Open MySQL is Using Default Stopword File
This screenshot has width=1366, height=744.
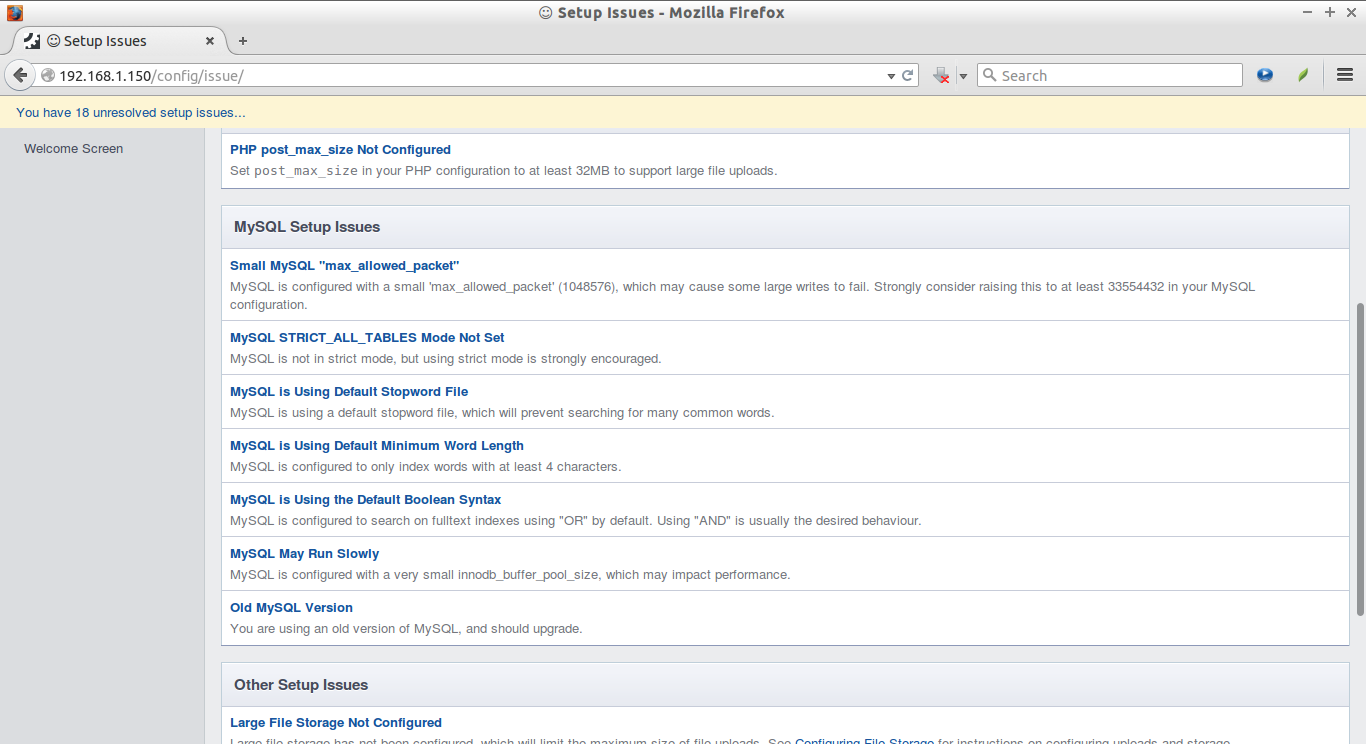pyautogui.click(x=349, y=392)
